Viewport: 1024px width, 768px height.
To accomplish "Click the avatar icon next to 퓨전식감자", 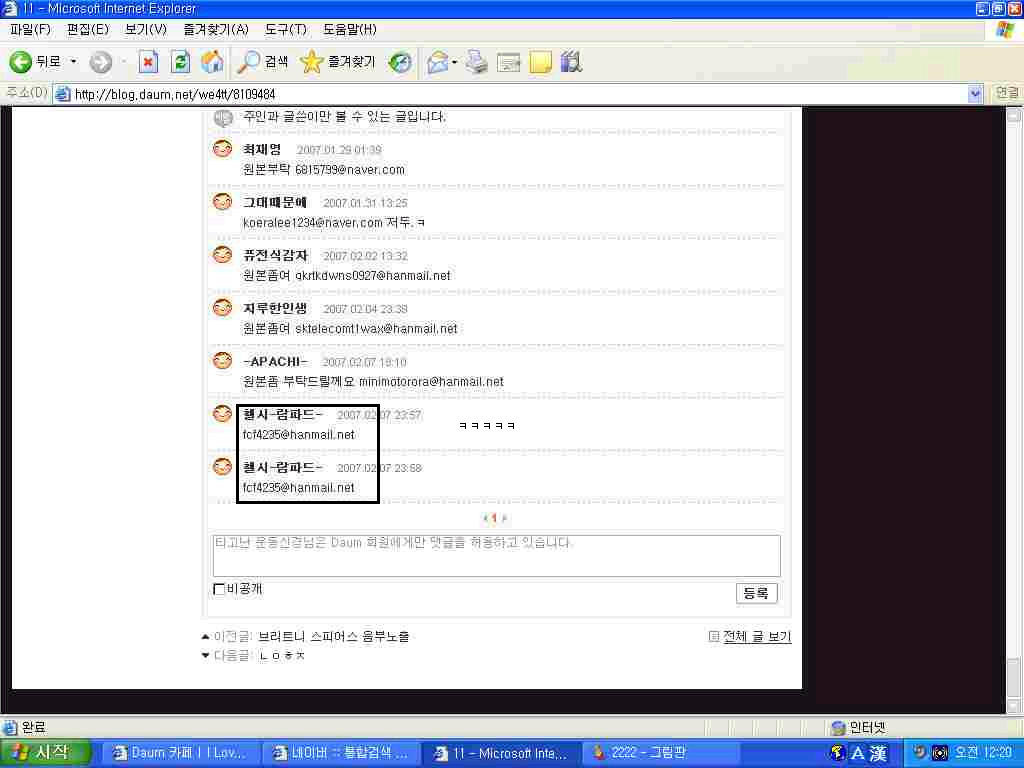I will (223, 255).
